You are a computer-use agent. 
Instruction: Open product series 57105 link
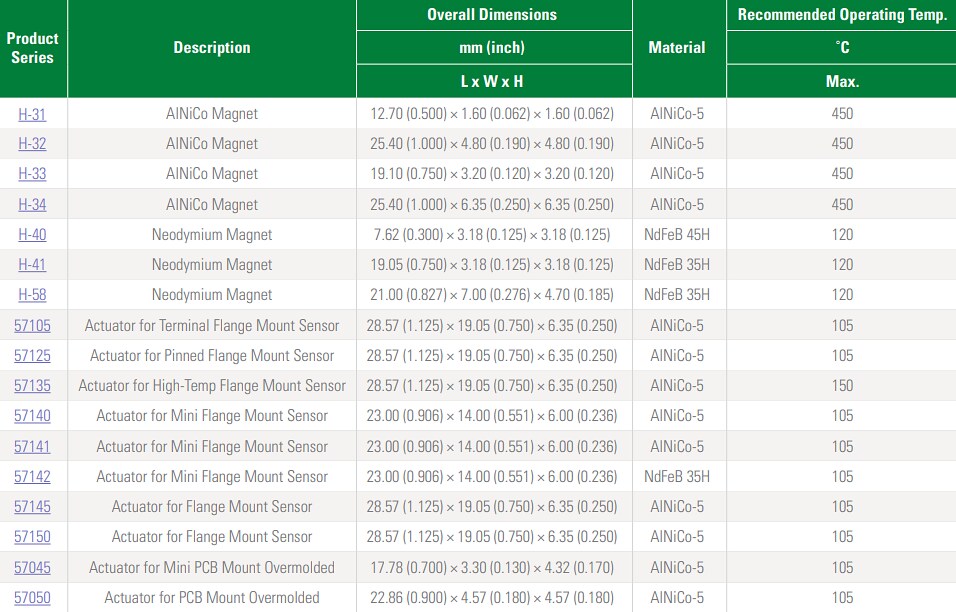pos(32,325)
